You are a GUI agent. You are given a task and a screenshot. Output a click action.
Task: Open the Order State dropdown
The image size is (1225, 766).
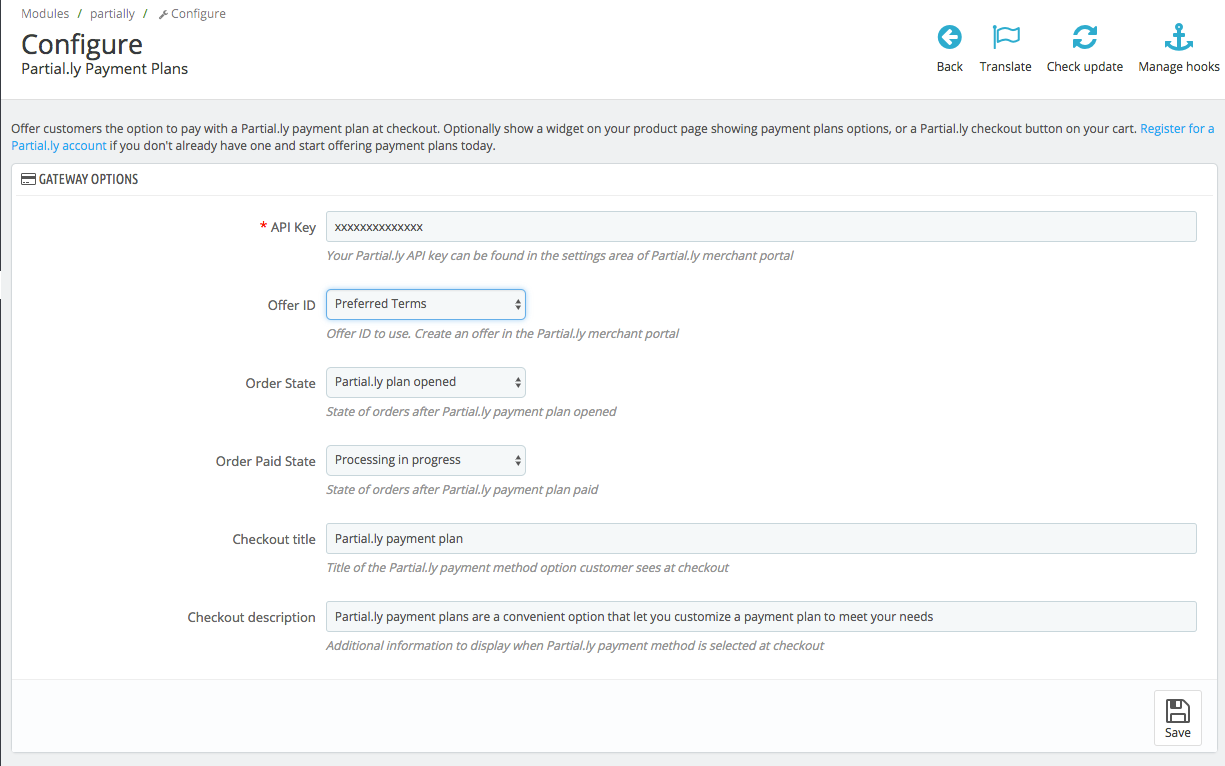(426, 382)
